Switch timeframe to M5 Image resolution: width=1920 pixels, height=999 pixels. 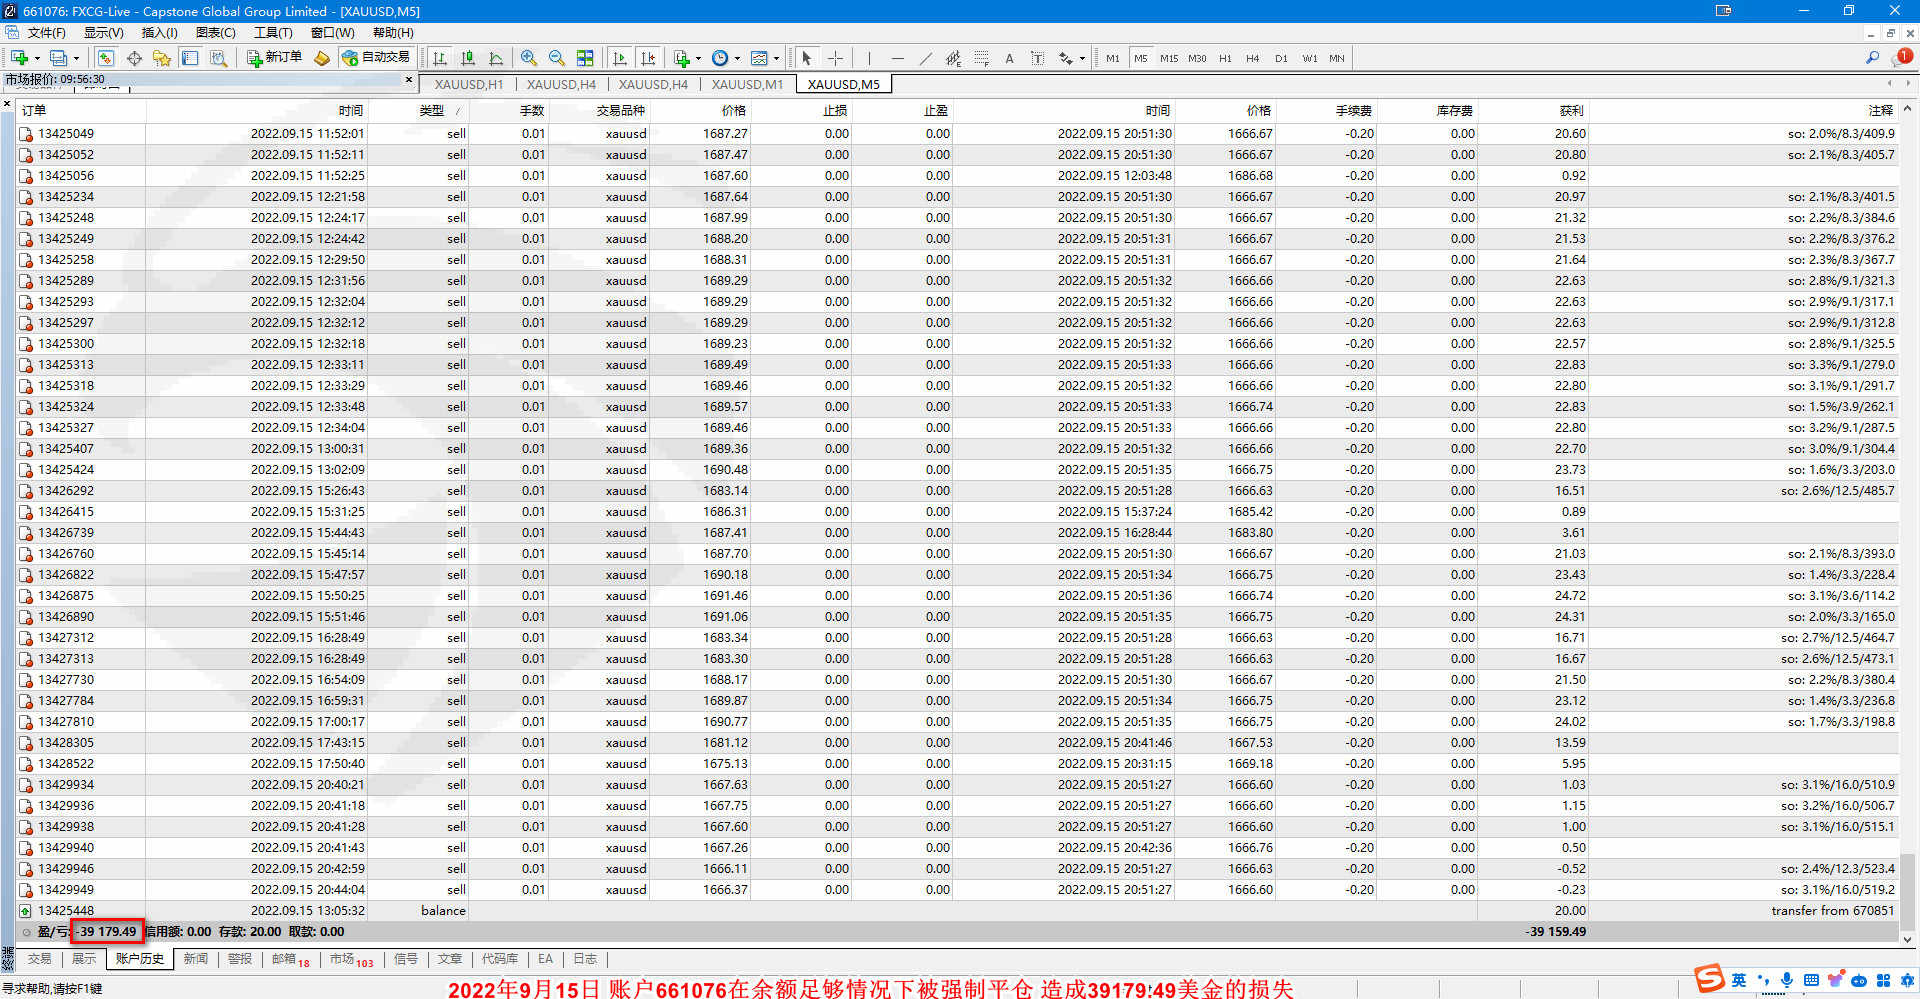point(1141,58)
